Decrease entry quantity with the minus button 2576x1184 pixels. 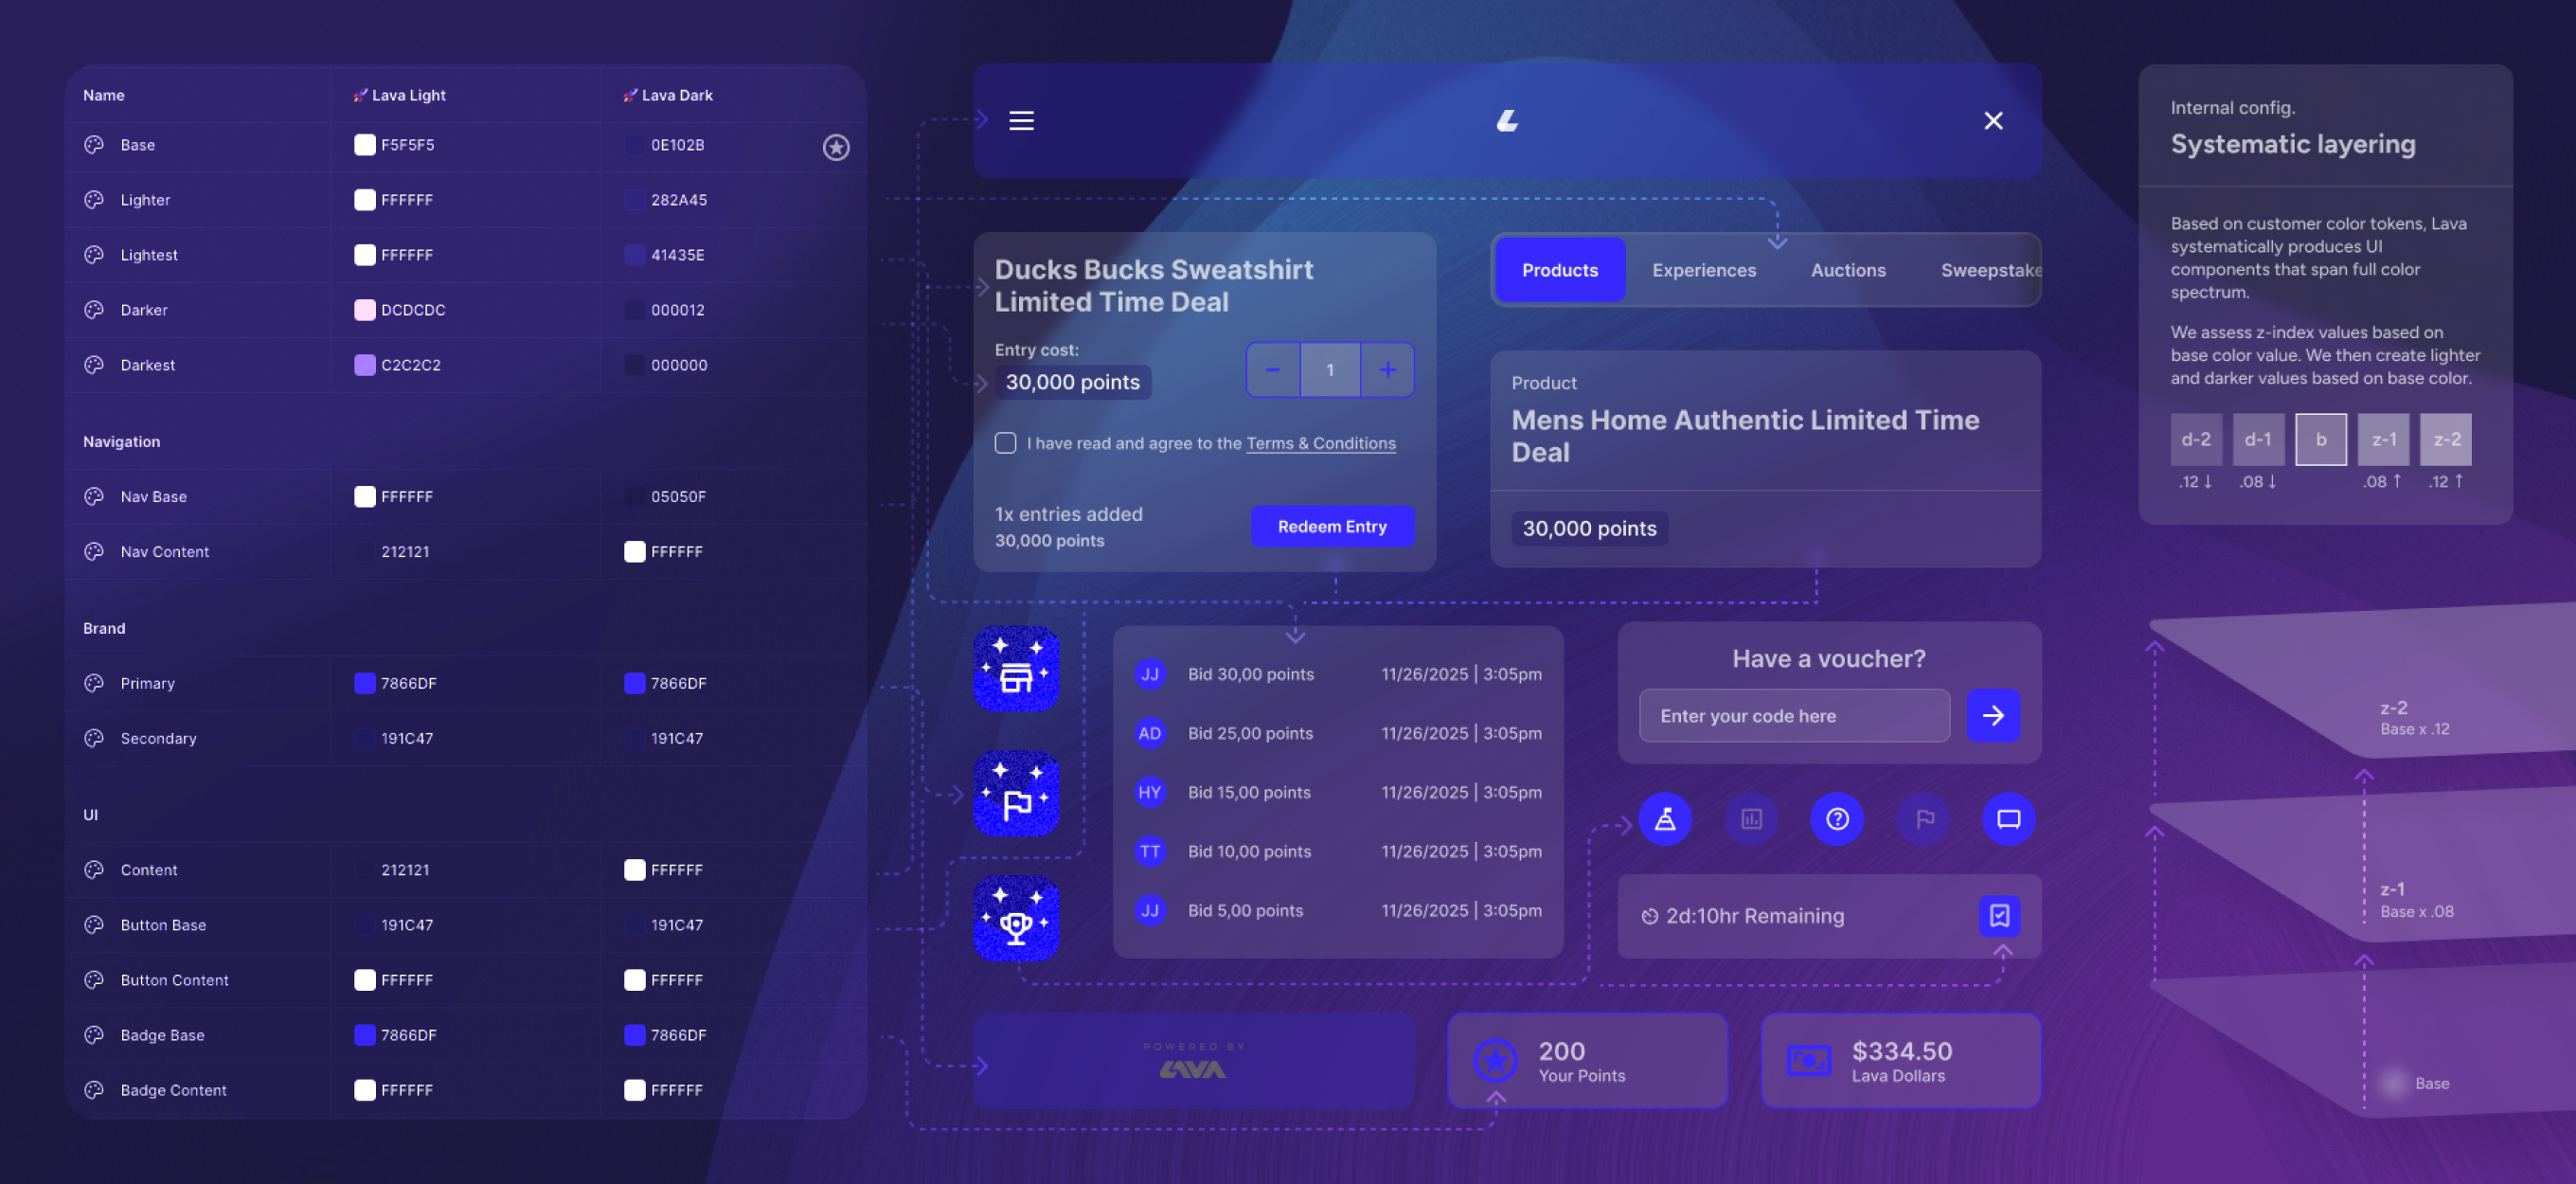click(x=1273, y=369)
